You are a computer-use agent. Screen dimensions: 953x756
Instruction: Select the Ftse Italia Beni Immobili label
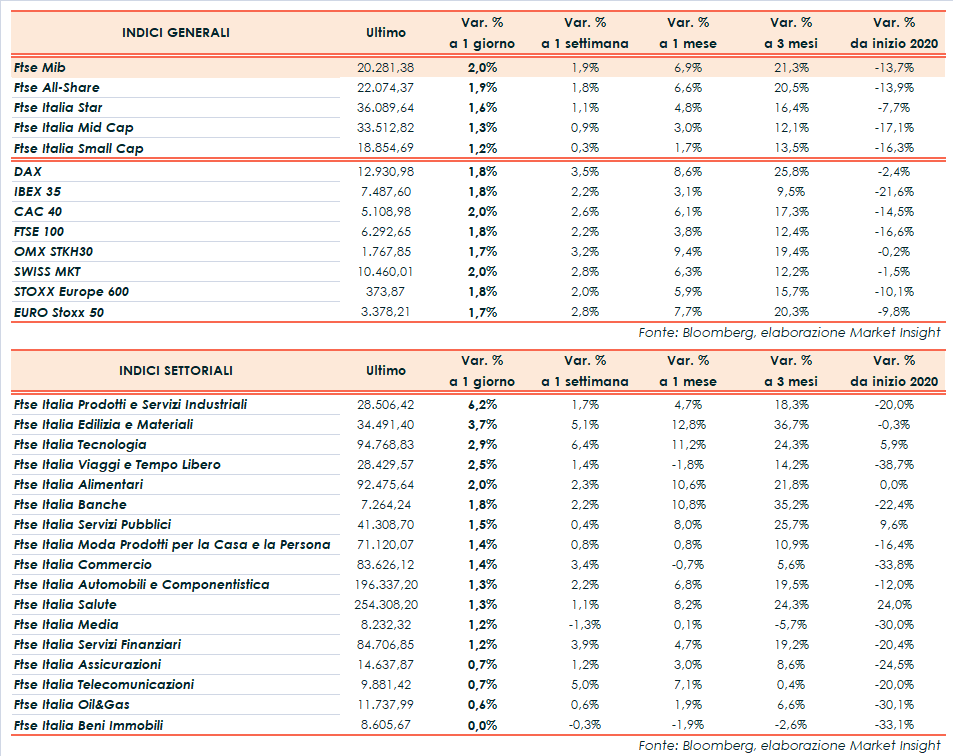click(88, 725)
